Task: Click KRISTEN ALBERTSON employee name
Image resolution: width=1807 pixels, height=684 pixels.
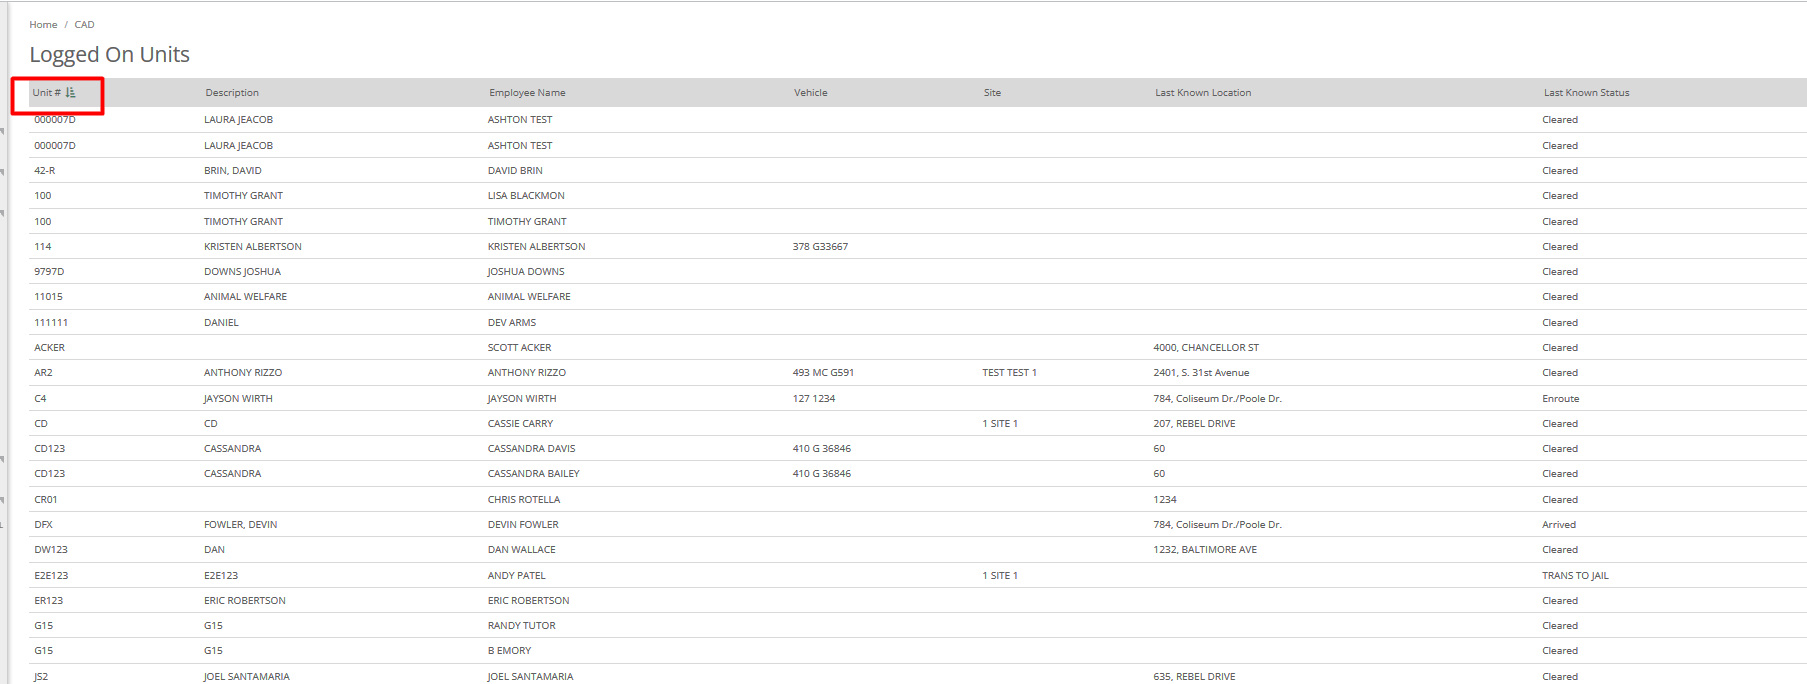Action: (536, 246)
